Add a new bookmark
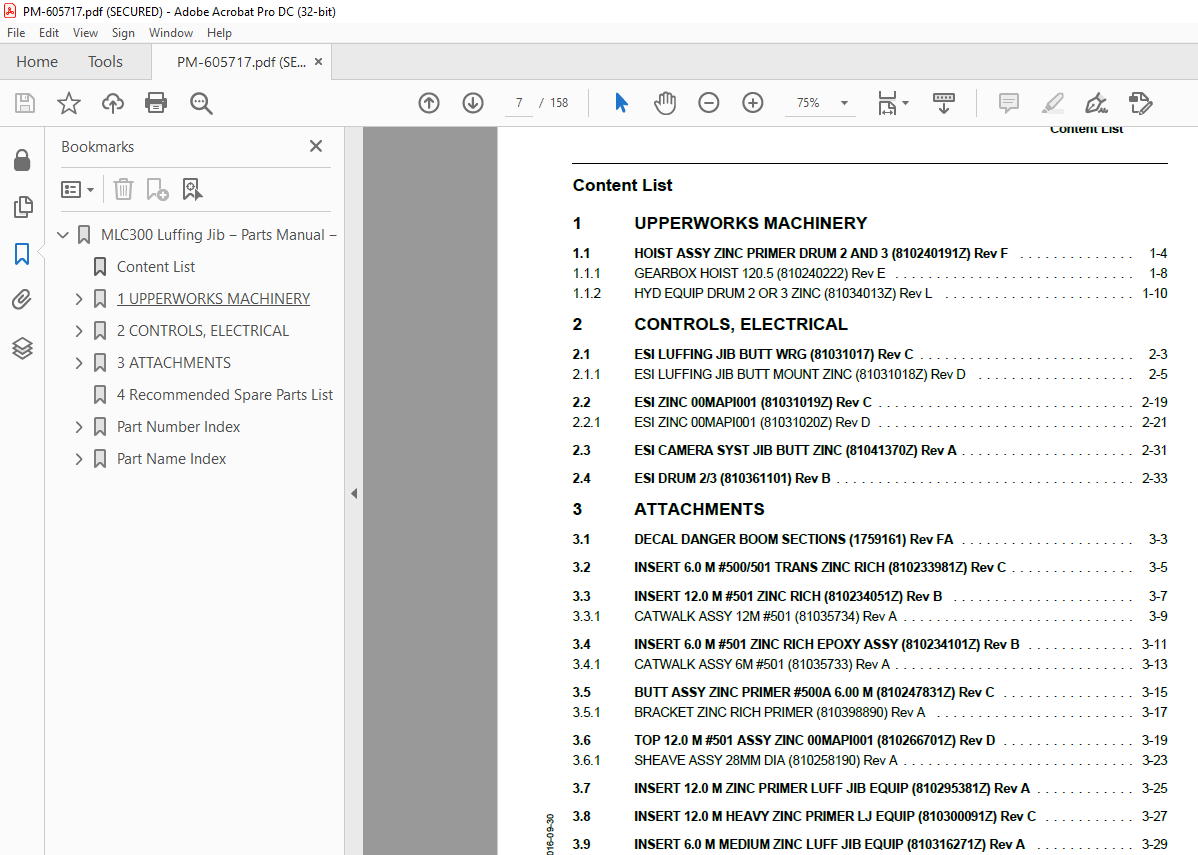Viewport: 1198px width, 855px height. pos(157,189)
